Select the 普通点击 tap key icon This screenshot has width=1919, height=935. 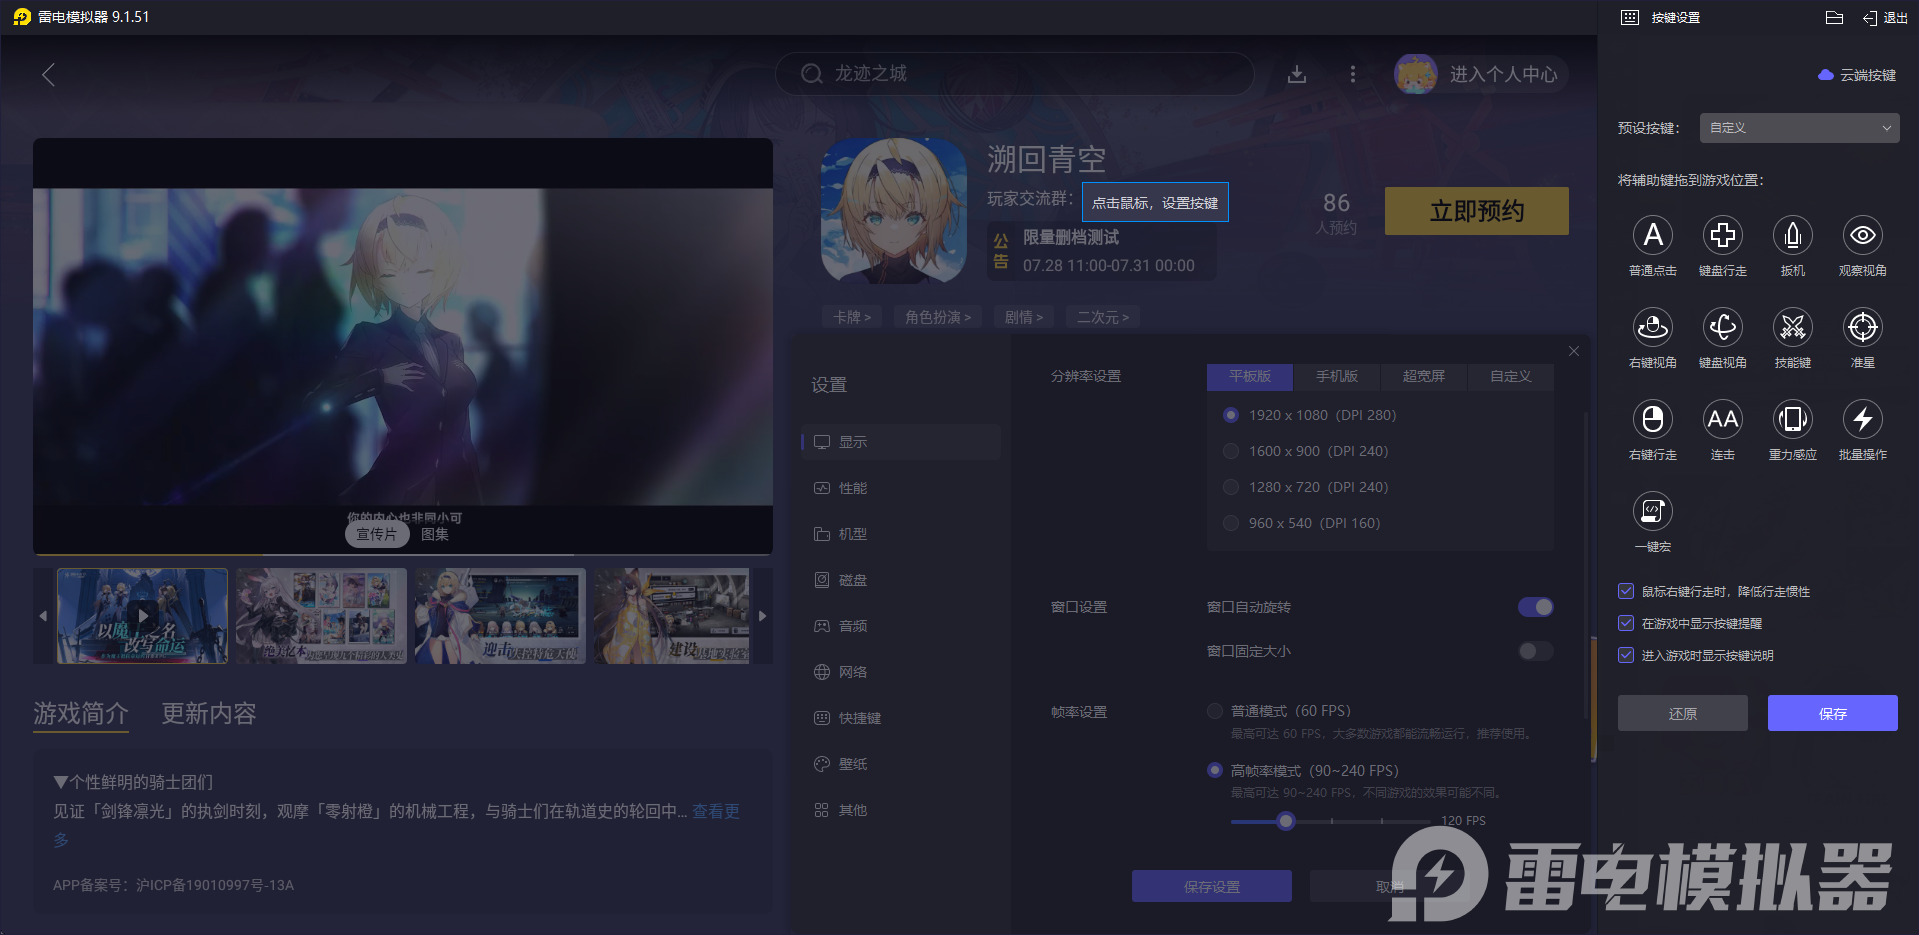(1652, 235)
